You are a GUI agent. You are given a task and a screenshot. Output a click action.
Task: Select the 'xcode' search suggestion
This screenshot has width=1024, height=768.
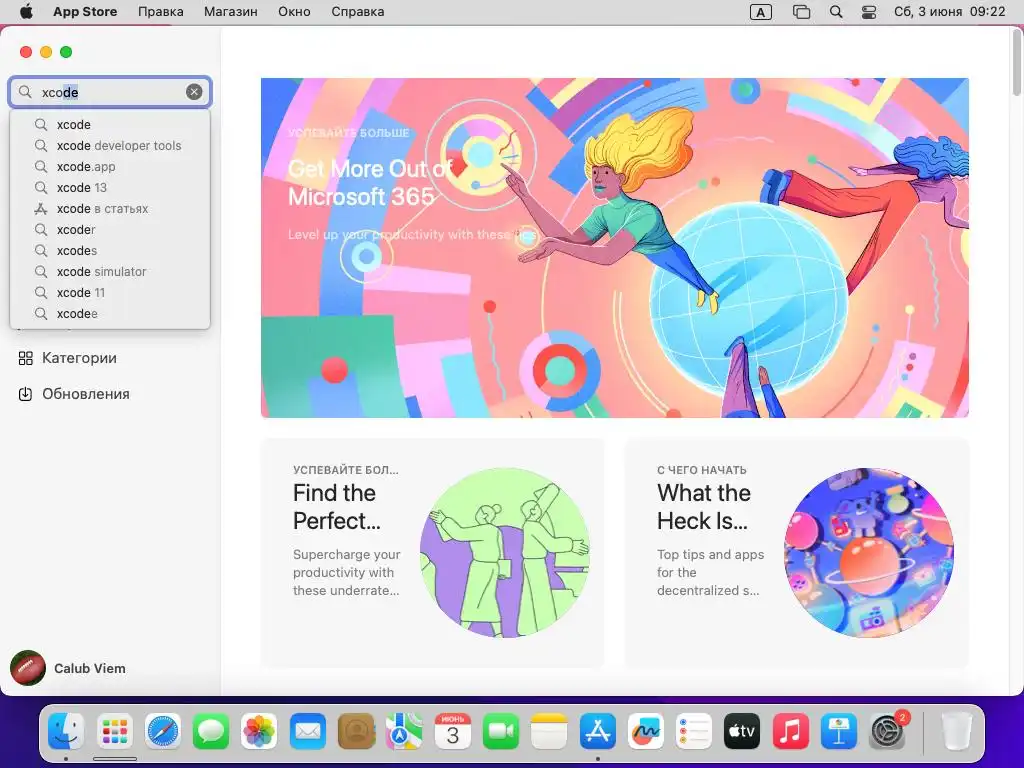point(110,124)
